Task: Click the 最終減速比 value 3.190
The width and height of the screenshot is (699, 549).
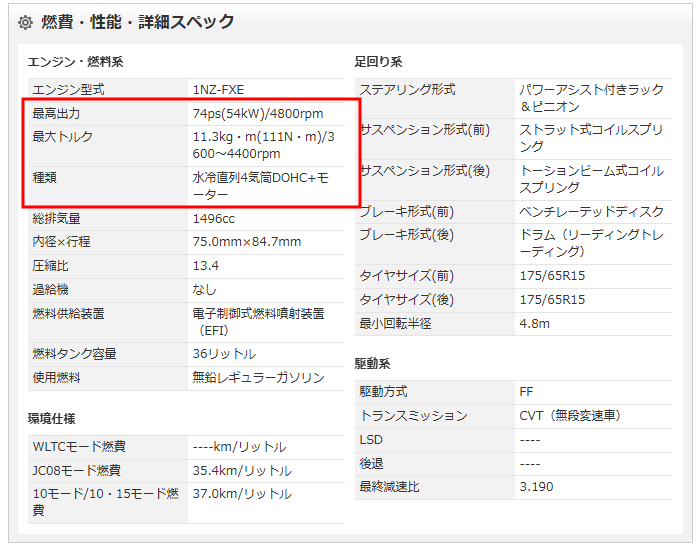Action: (536, 487)
